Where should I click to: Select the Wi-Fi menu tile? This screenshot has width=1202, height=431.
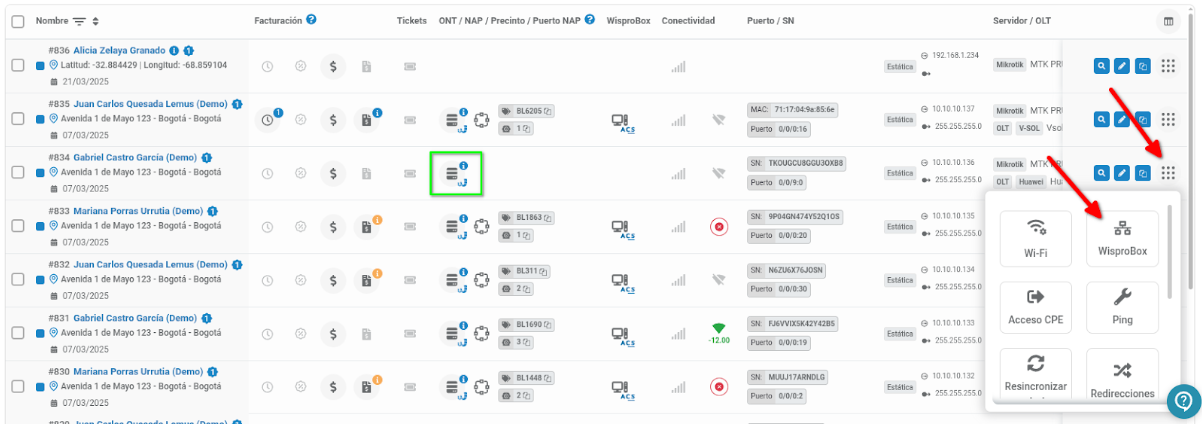(x=1035, y=238)
